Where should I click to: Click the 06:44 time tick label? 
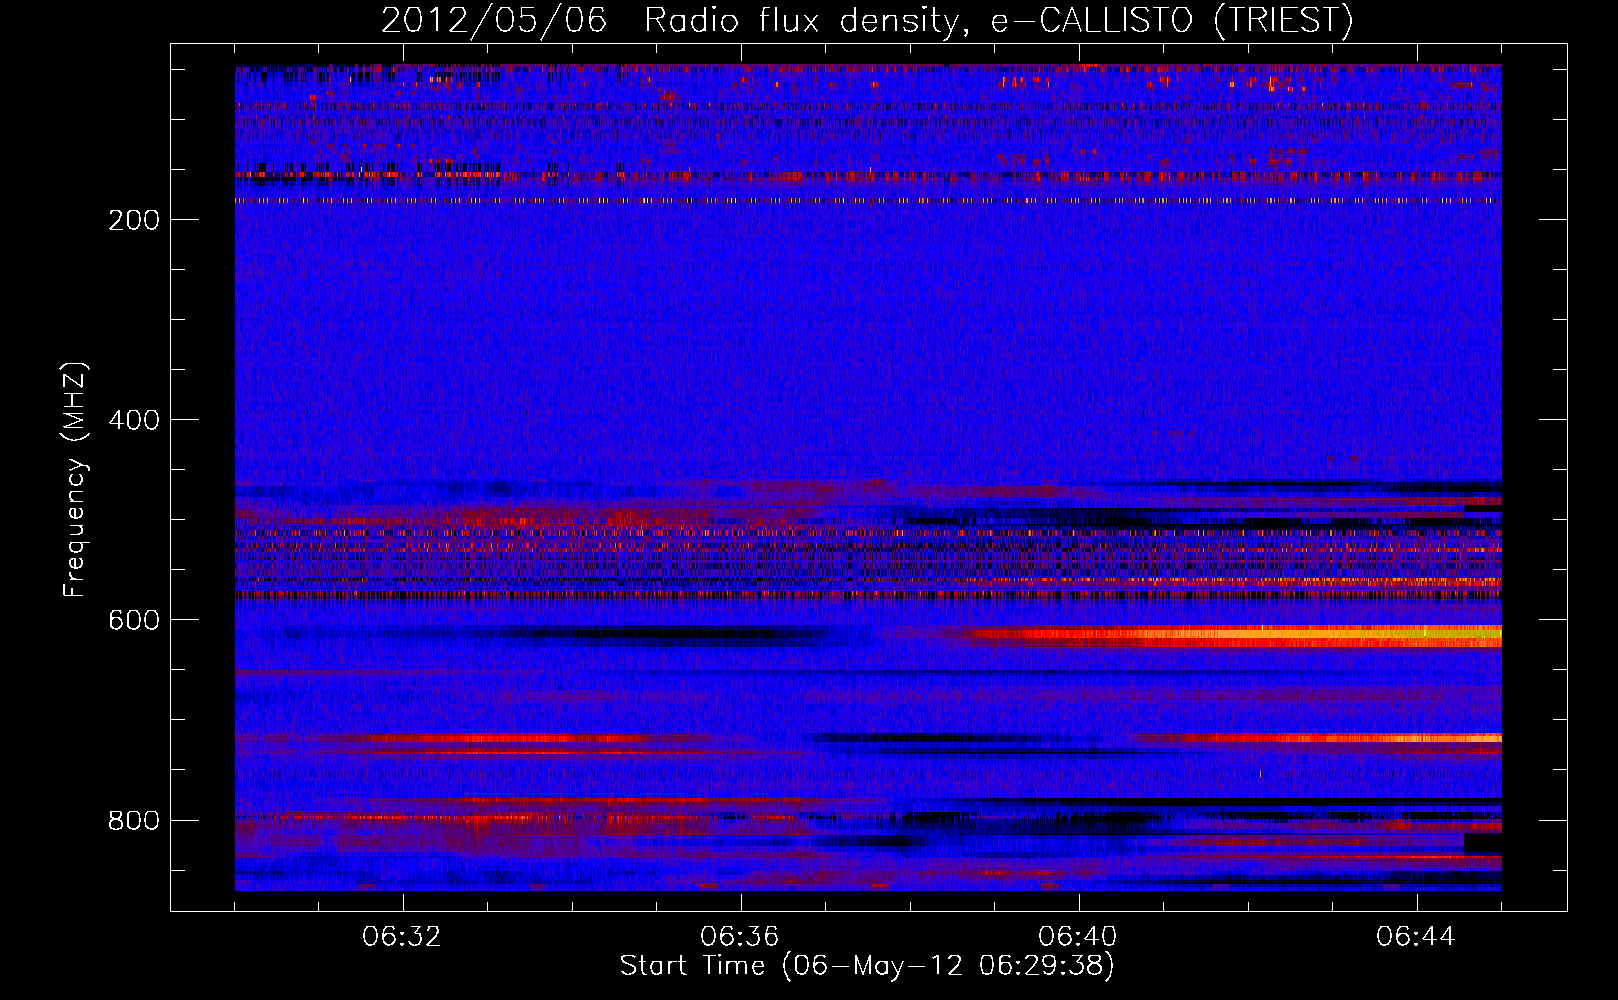1416,937
